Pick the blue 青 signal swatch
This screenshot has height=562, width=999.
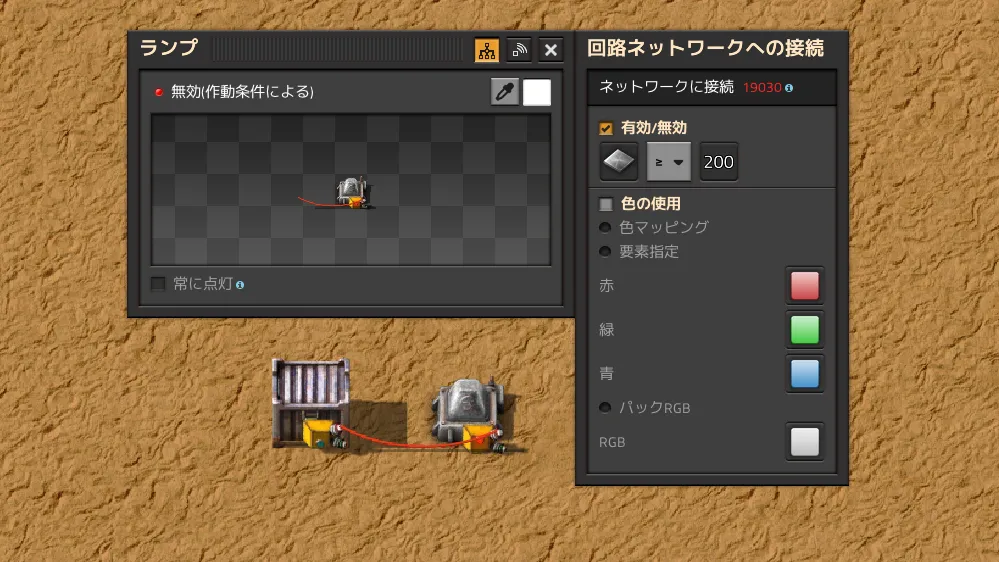(x=805, y=373)
